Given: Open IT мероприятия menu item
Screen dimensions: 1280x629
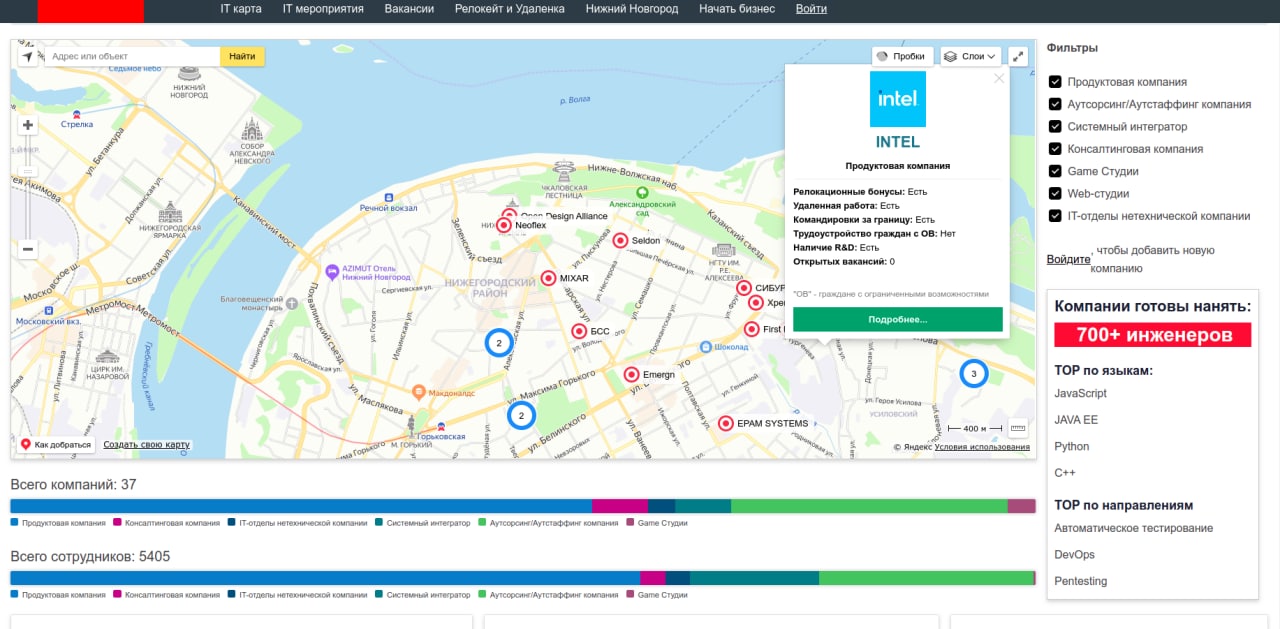Looking at the screenshot, I should tap(323, 9).
